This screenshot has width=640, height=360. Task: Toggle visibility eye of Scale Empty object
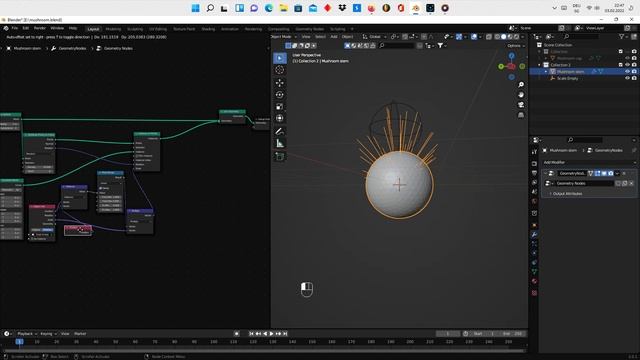[627, 78]
